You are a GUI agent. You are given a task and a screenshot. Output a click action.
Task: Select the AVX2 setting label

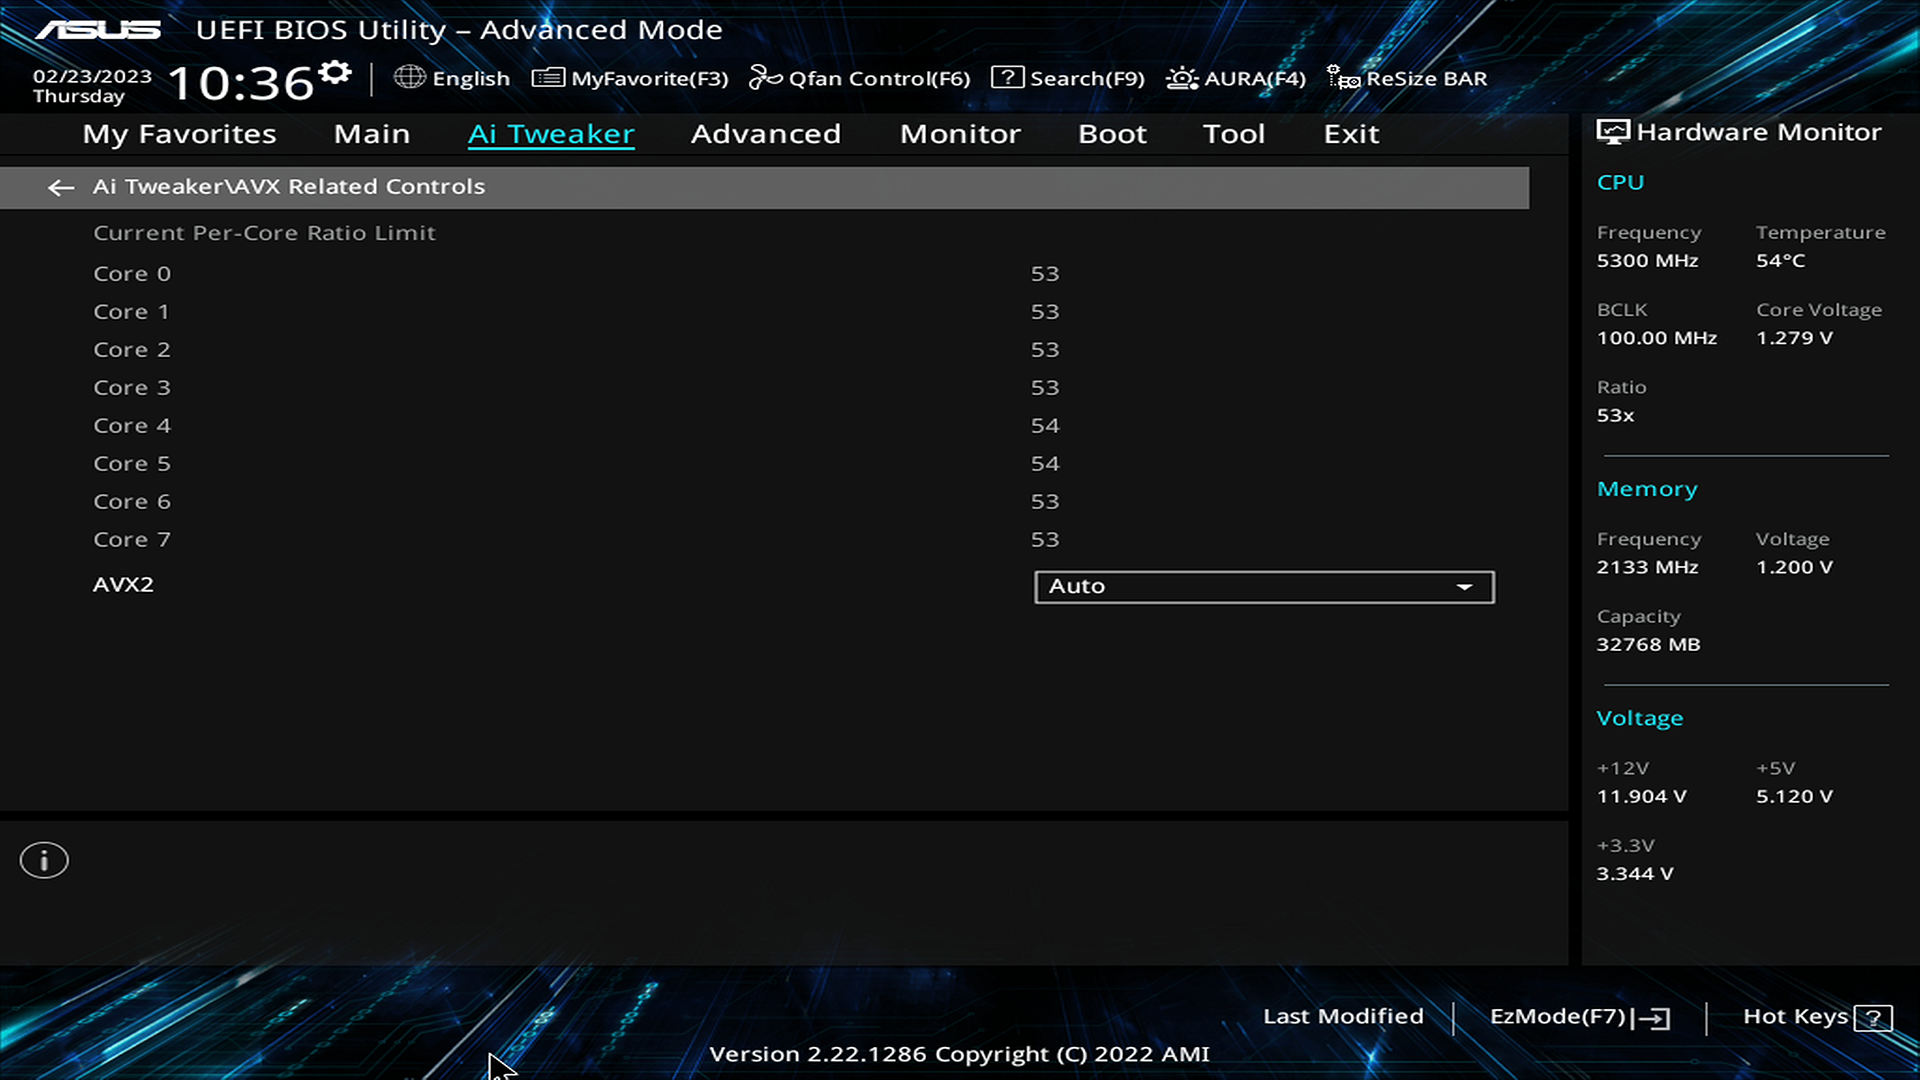coord(123,585)
